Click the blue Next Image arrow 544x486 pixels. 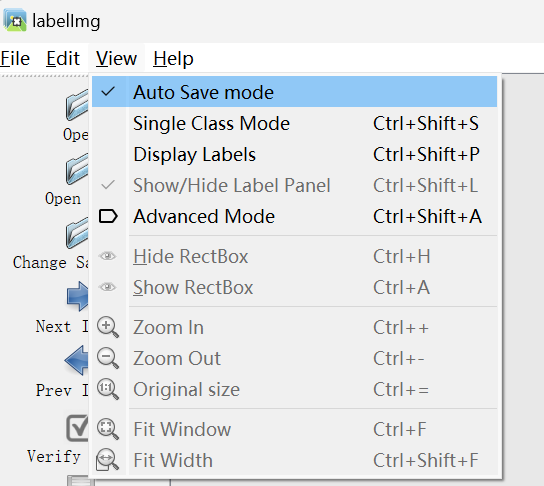point(78,296)
